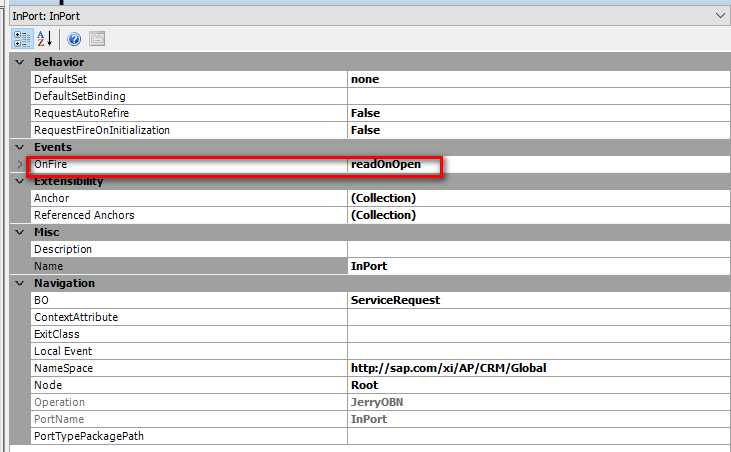
Task: Open the Property Pages icon
Action: [97, 39]
